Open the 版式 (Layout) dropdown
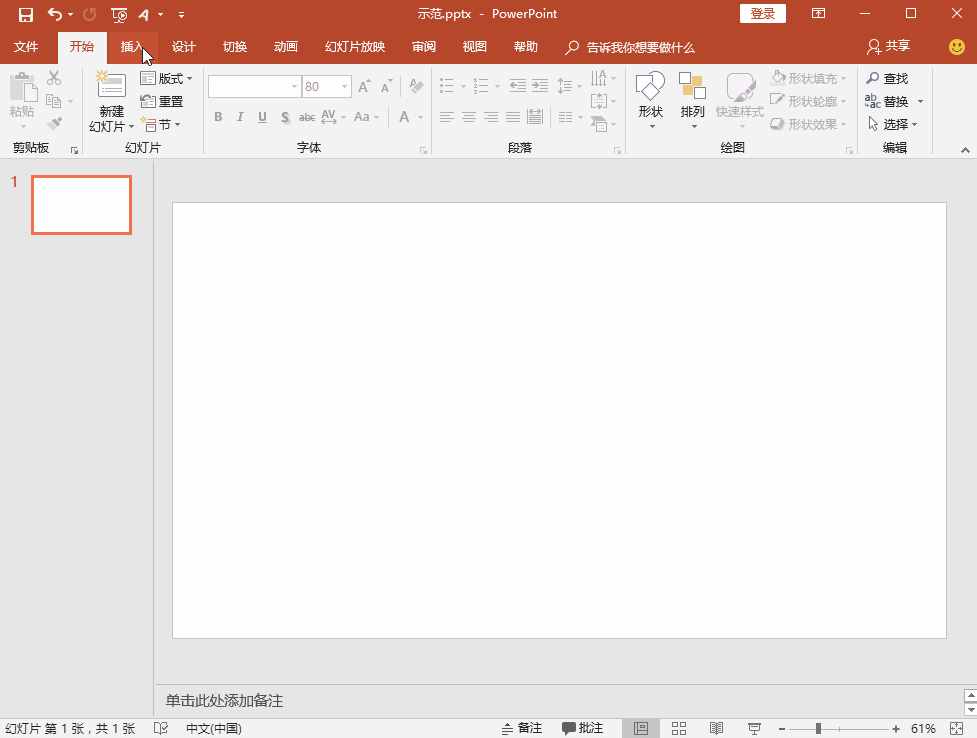977x738 pixels. click(165, 78)
